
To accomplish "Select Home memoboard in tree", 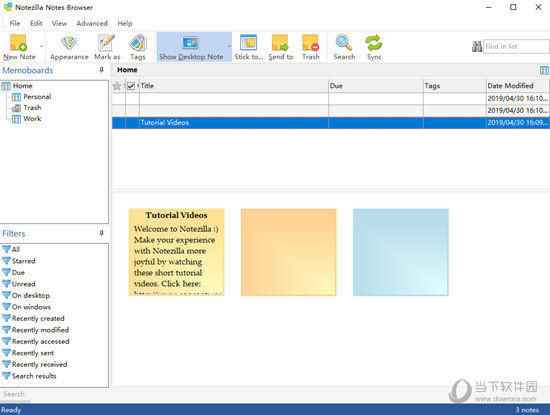I will tap(22, 86).
